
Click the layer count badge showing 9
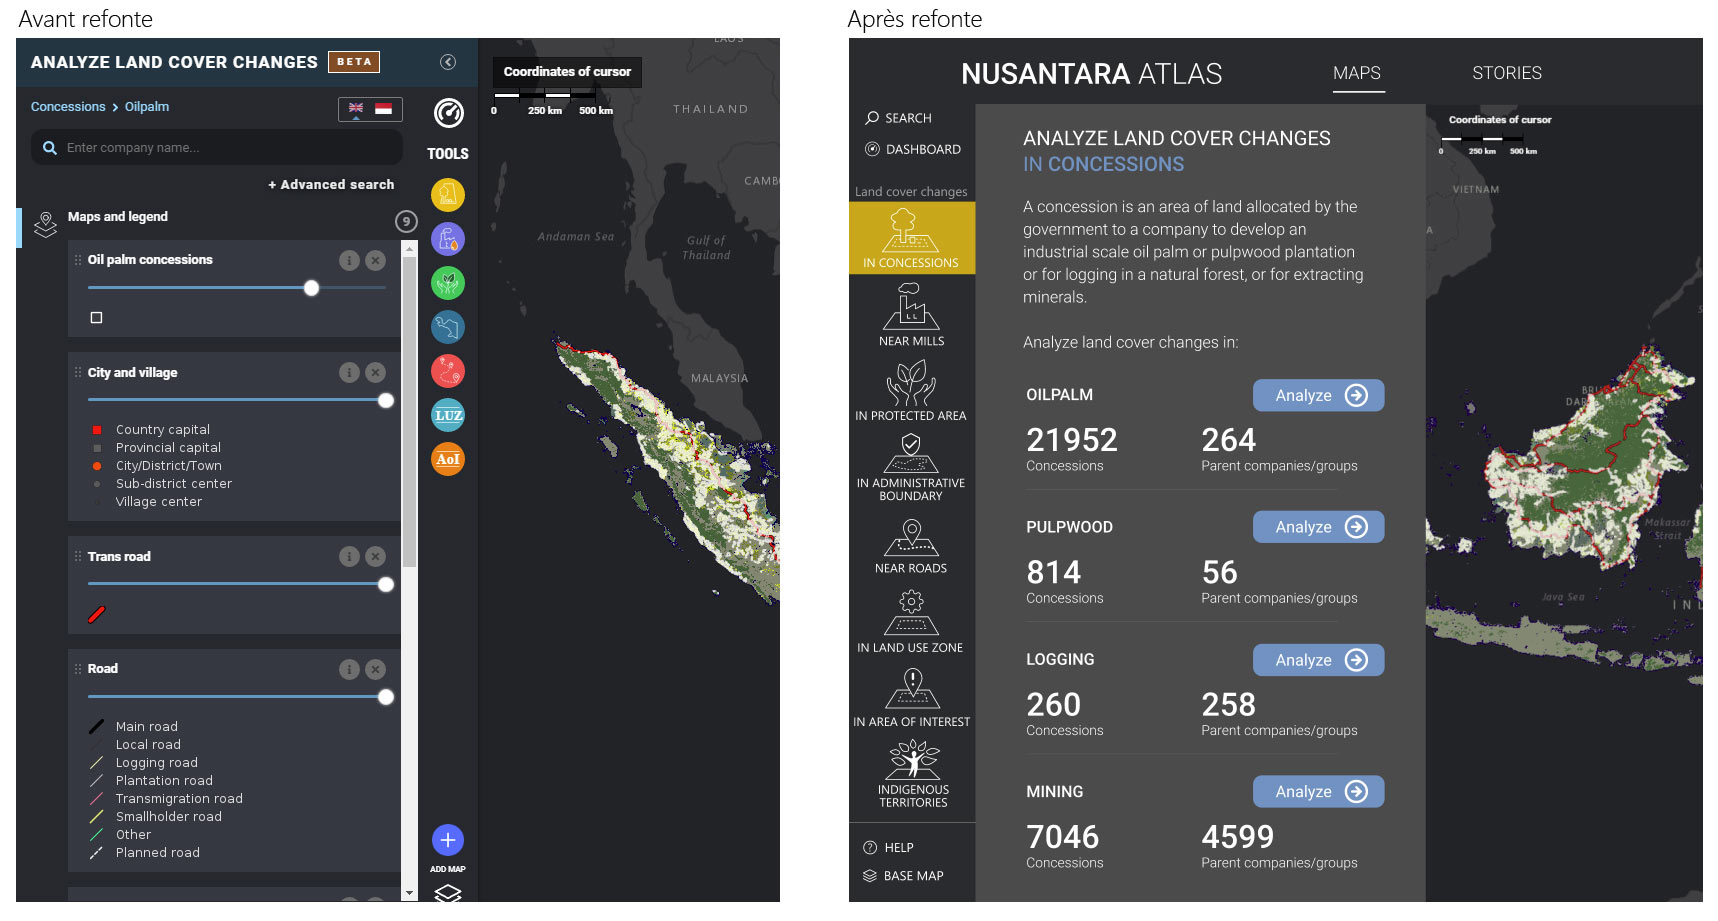(x=406, y=221)
